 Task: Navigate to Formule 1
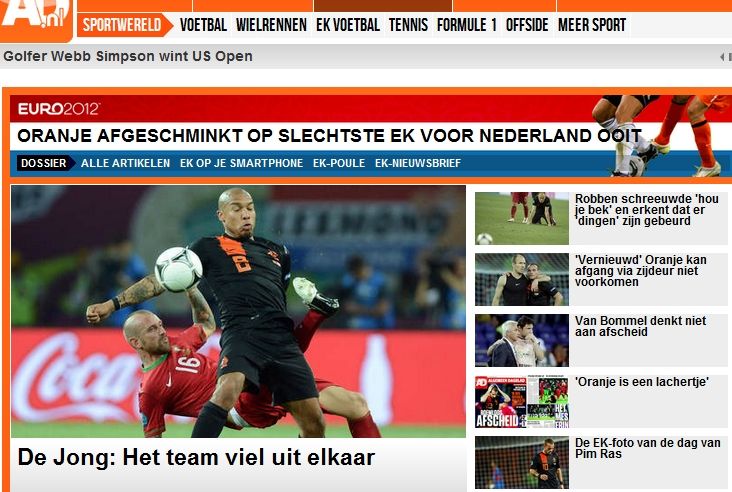(466, 25)
